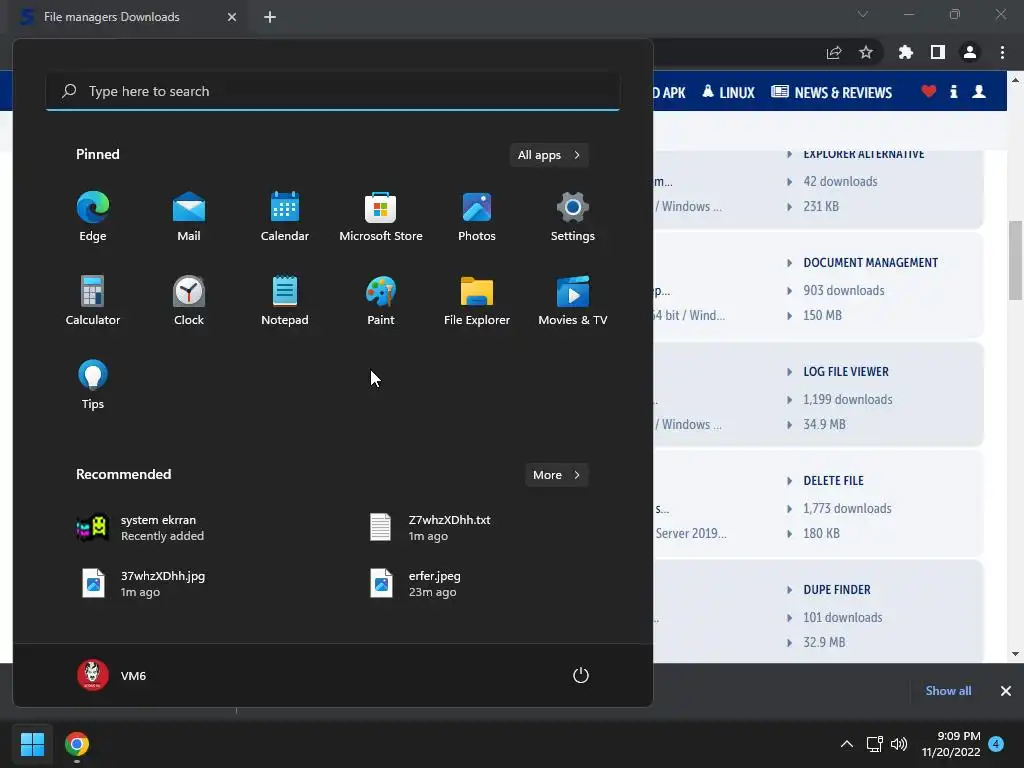This screenshot has height=768, width=1024.
Task: Share this page in Chrome
Action: tap(834, 52)
